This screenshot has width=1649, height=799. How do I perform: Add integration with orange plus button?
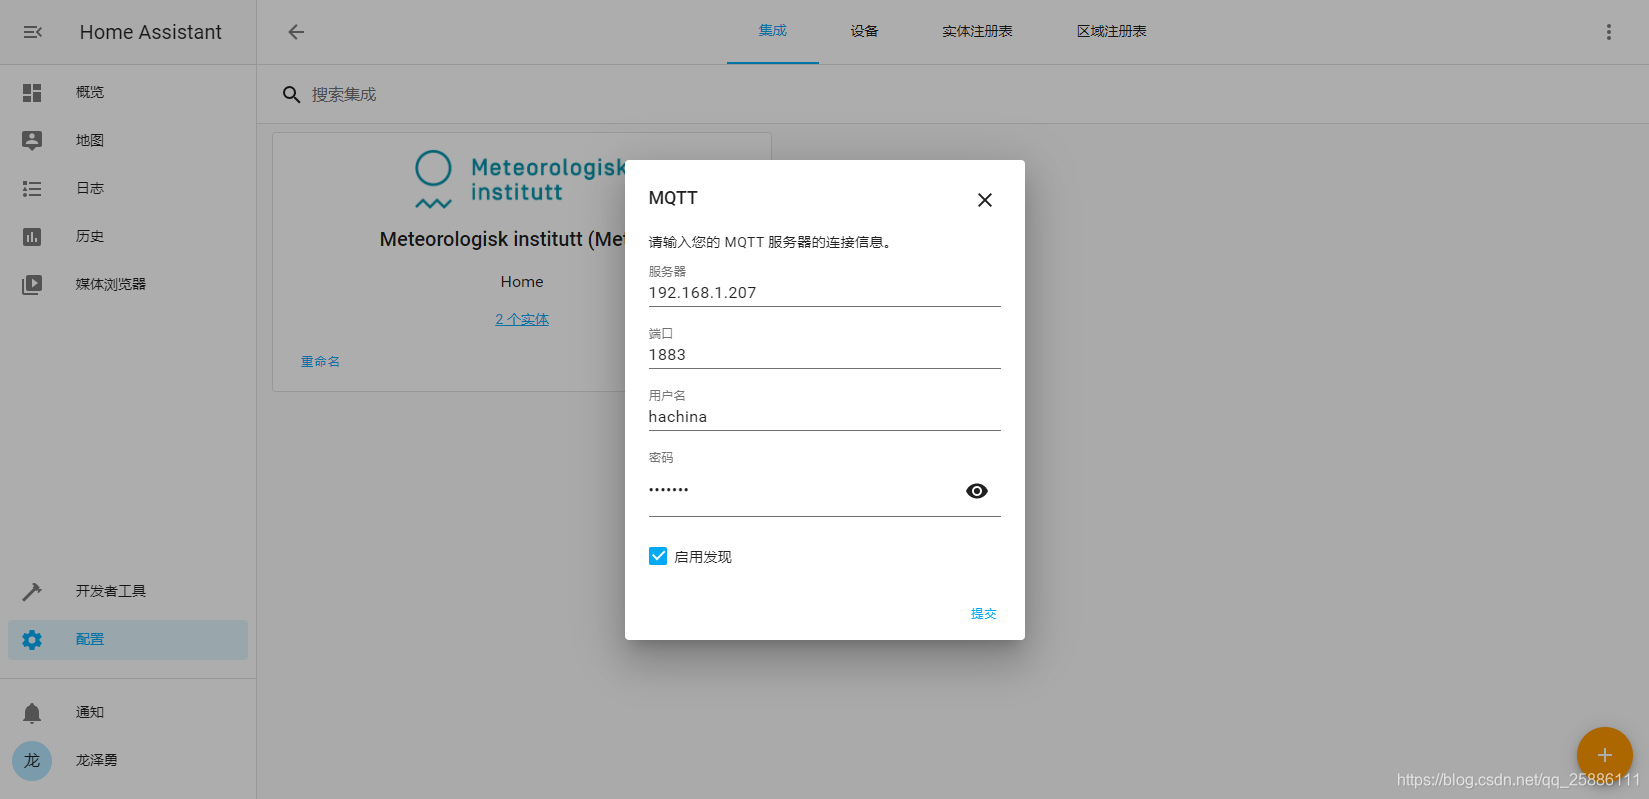tap(1605, 755)
